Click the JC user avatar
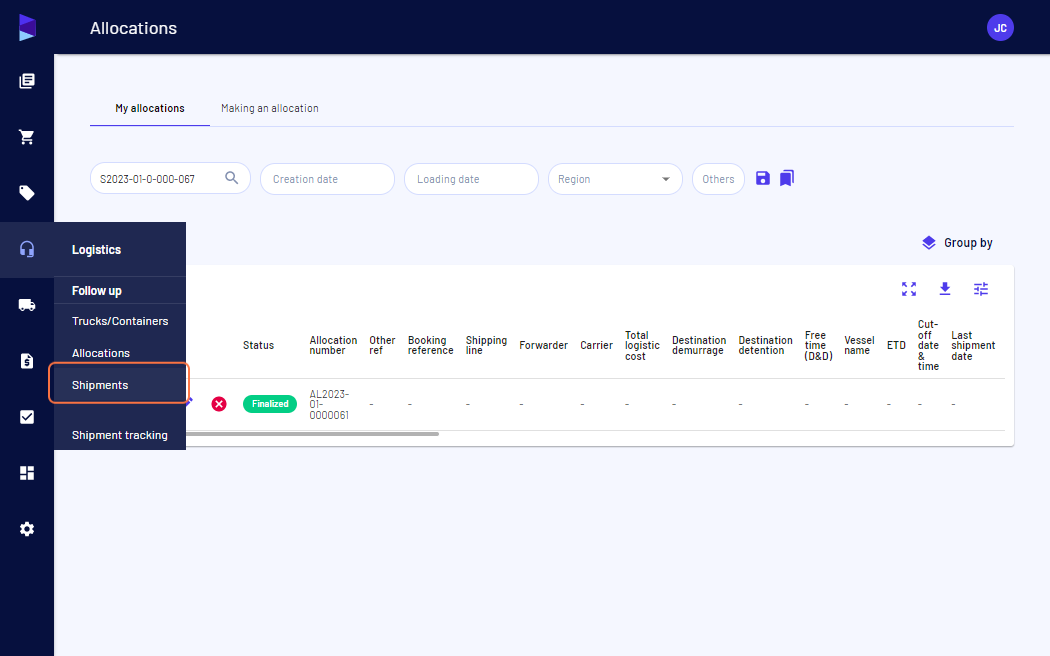The height and width of the screenshot is (656, 1050). [1000, 27]
